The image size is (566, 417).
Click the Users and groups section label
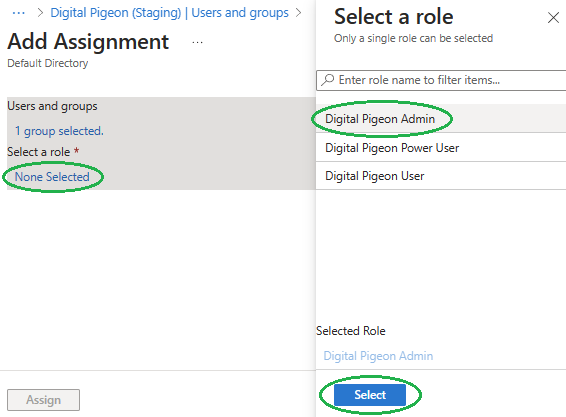52,106
